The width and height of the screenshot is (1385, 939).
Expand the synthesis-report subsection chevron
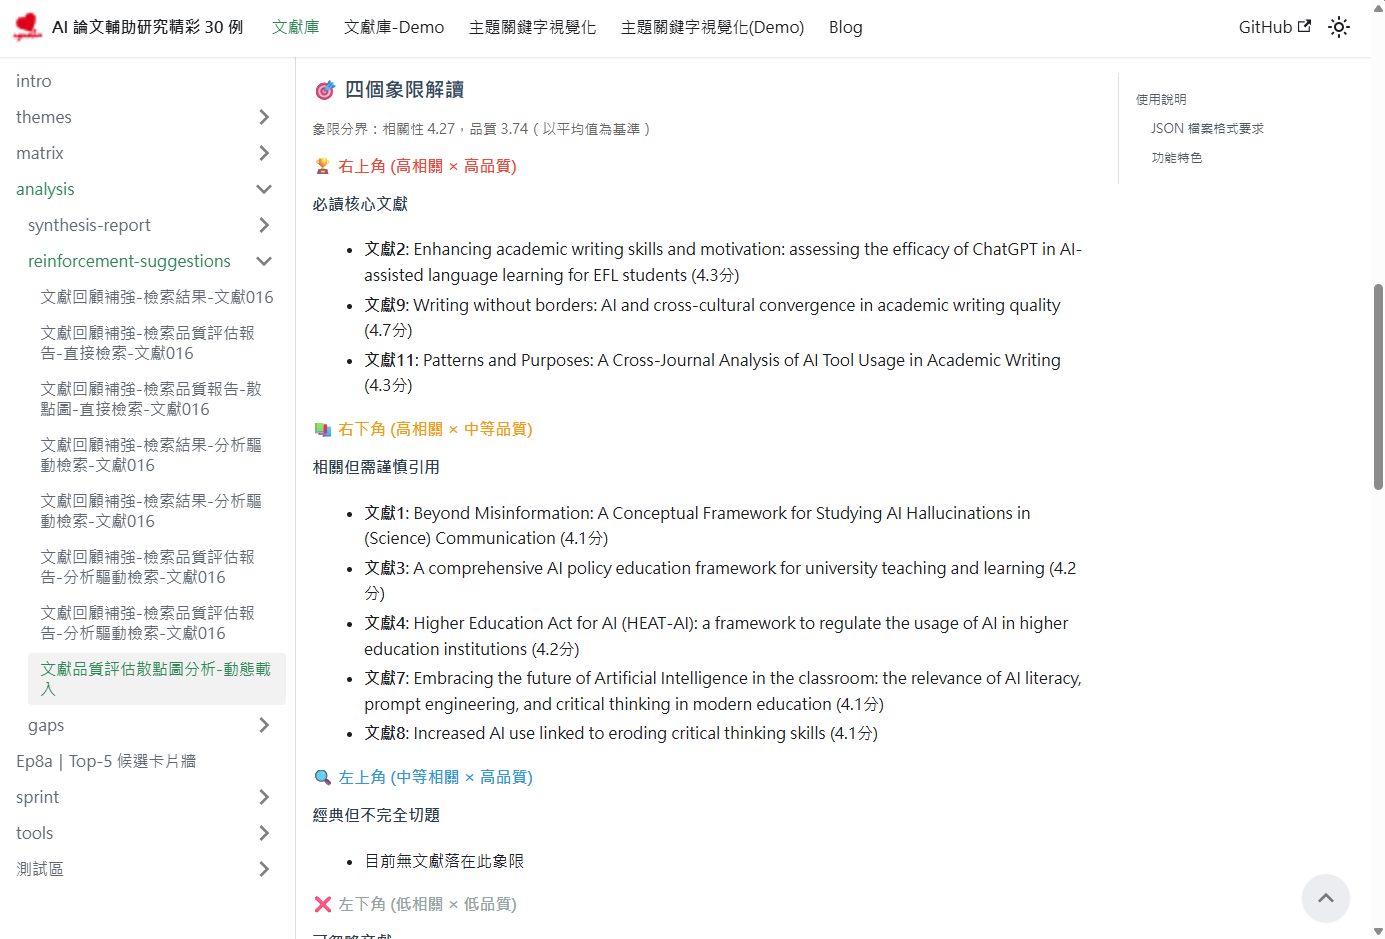pyautogui.click(x=264, y=225)
